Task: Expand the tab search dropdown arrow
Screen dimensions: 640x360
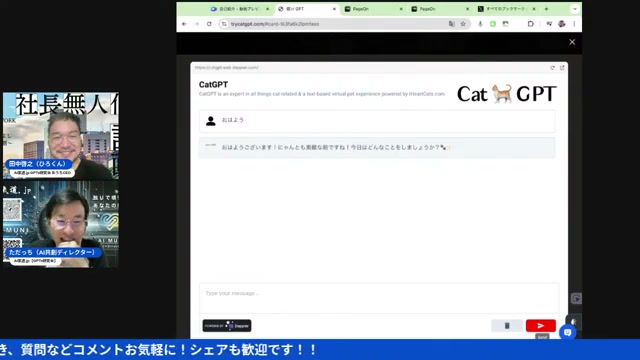Action: (575, 9)
